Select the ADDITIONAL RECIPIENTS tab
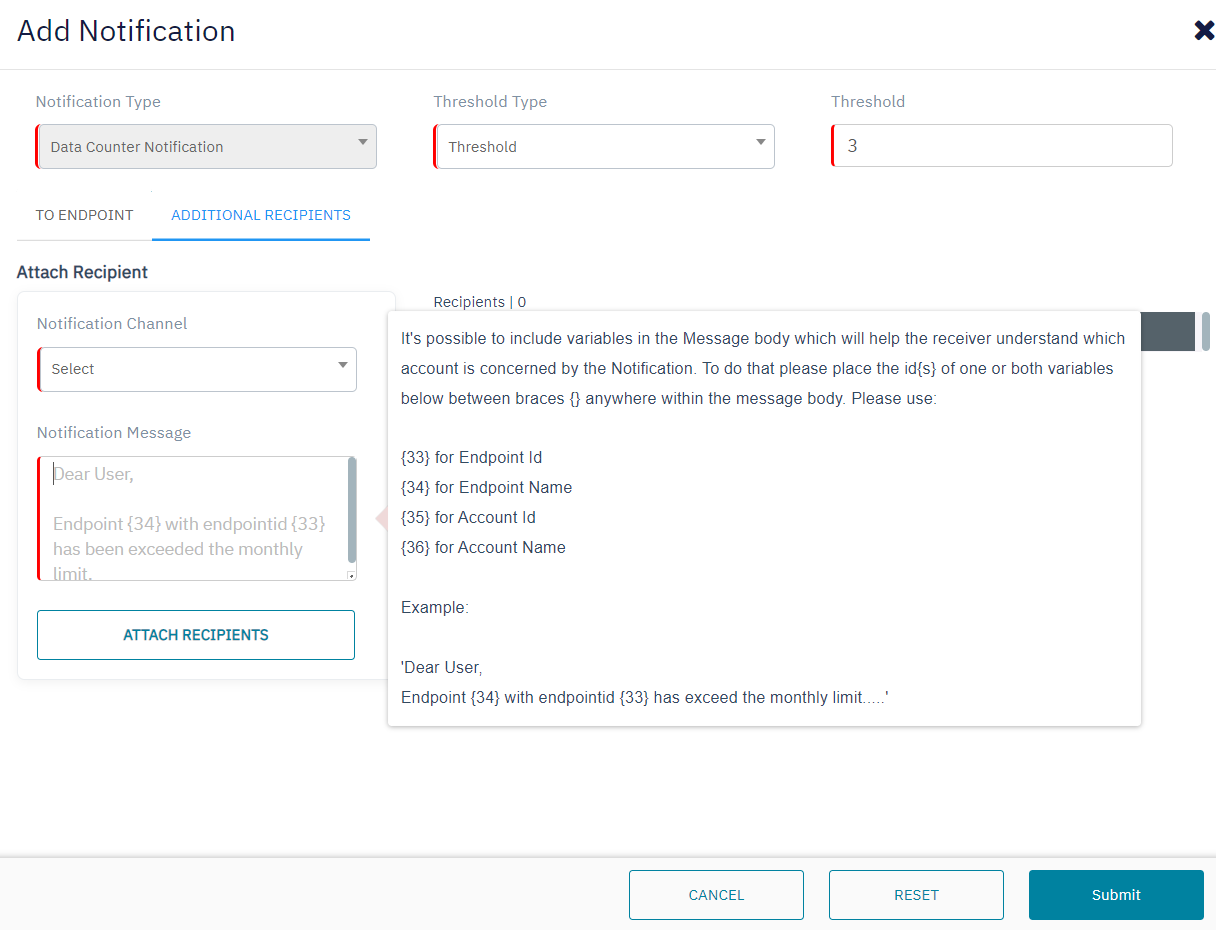 [261, 215]
